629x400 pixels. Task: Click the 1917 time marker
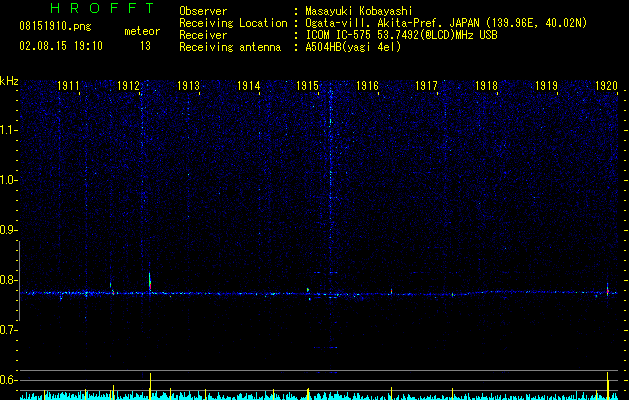pos(426,86)
